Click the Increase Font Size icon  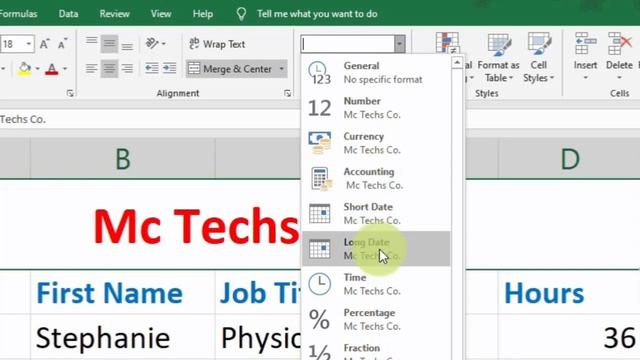coord(44,44)
